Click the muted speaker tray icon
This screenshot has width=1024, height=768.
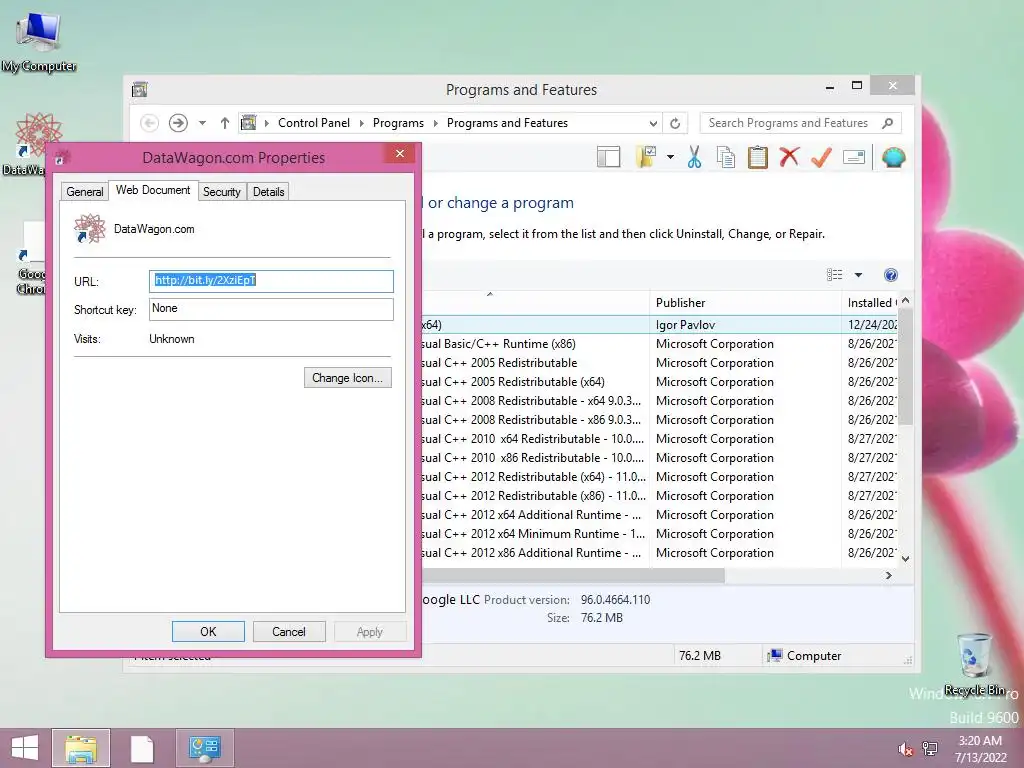point(905,749)
